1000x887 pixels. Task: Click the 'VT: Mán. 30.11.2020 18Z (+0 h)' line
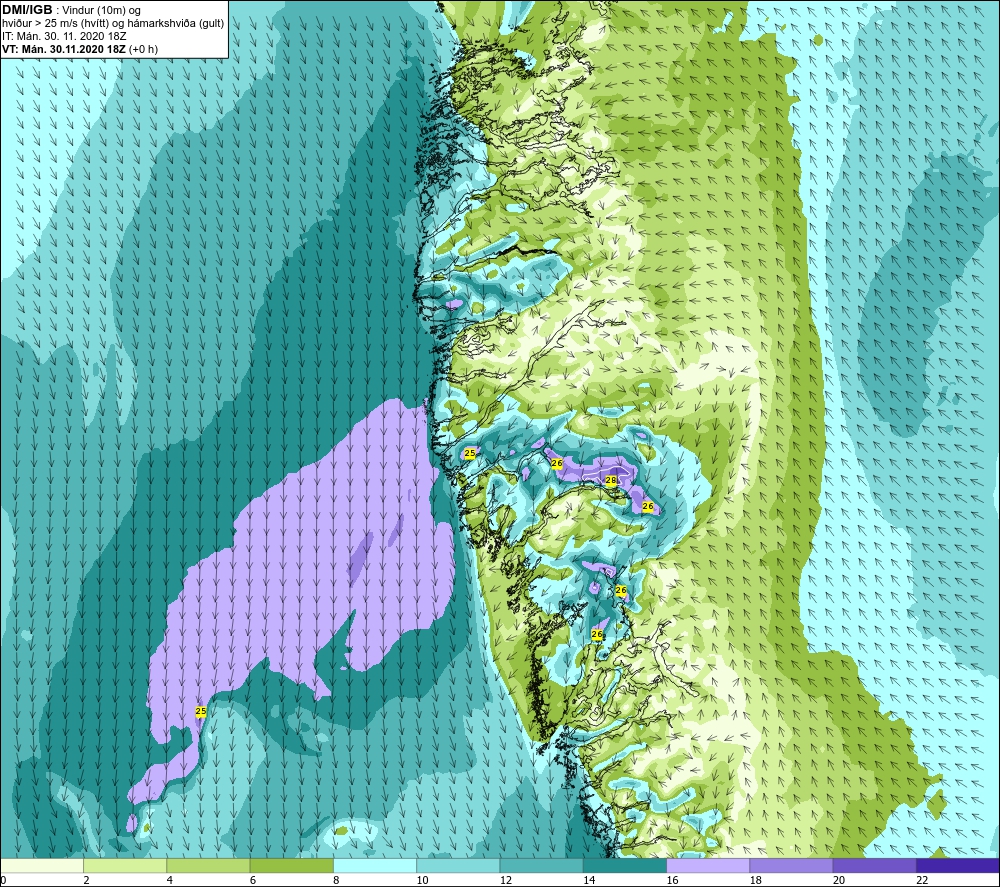click(80, 49)
